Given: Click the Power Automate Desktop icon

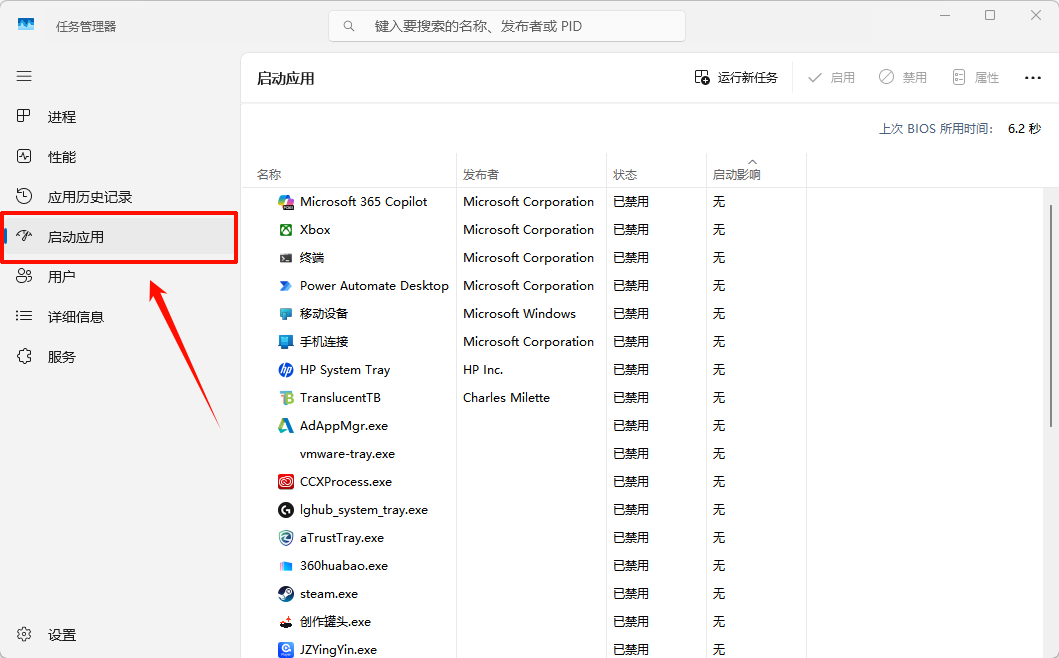Looking at the screenshot, I should (286, 286).
